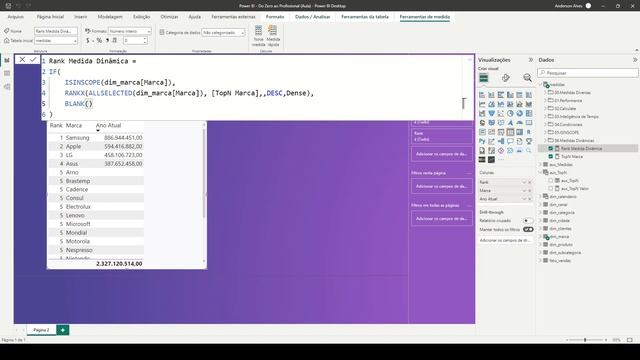Collapse the aux_TopN table
Screen dimensions: 640x360
(540, 172)
